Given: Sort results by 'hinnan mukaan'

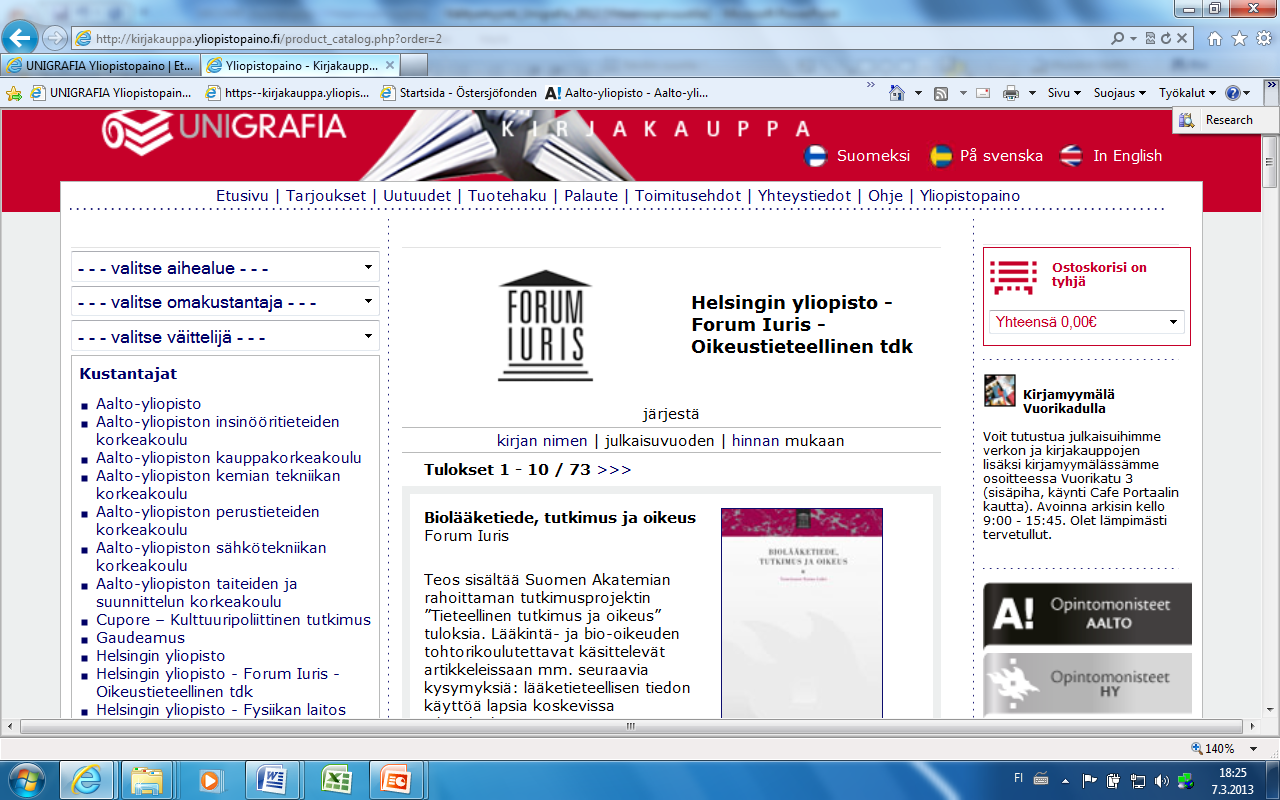Looking at the screenshot, I should (x=788, y=441).
